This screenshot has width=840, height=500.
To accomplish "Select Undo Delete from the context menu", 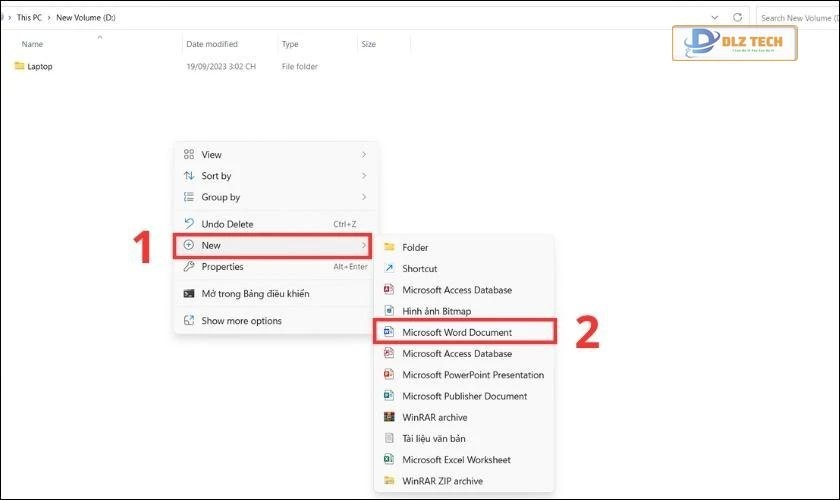I will (227, 224).
